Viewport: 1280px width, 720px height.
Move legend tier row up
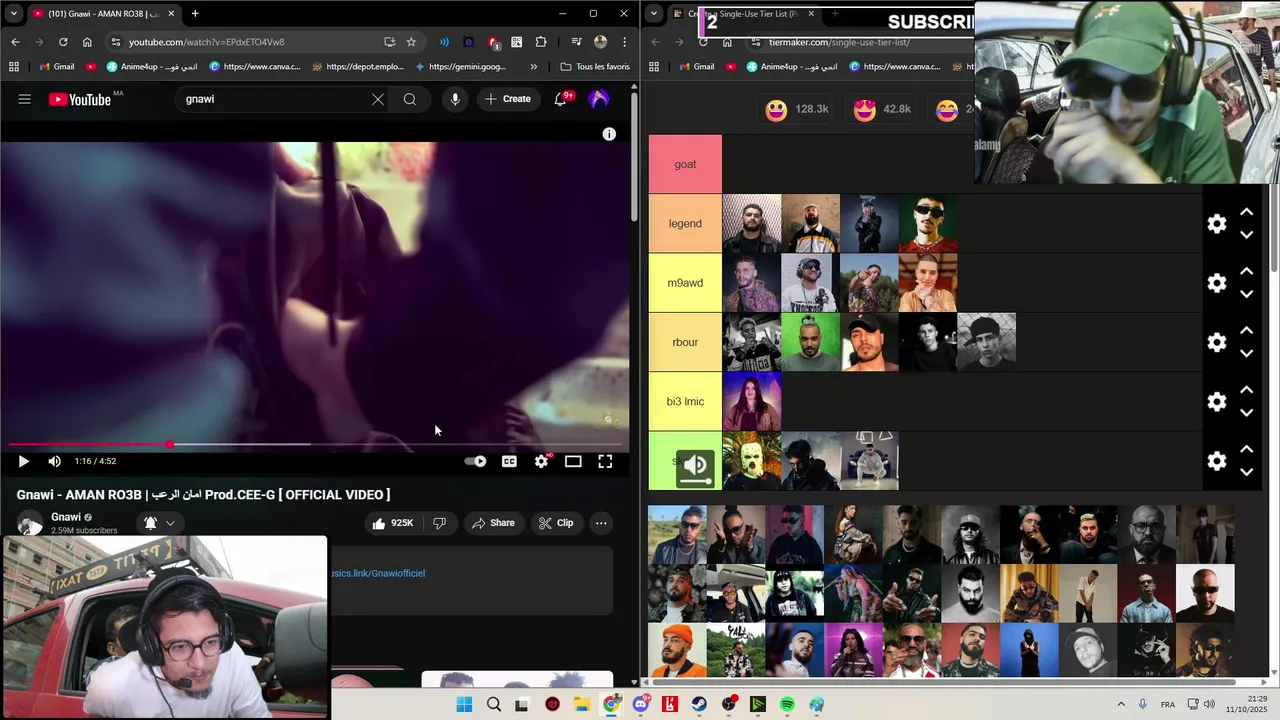click(1247, 212)
